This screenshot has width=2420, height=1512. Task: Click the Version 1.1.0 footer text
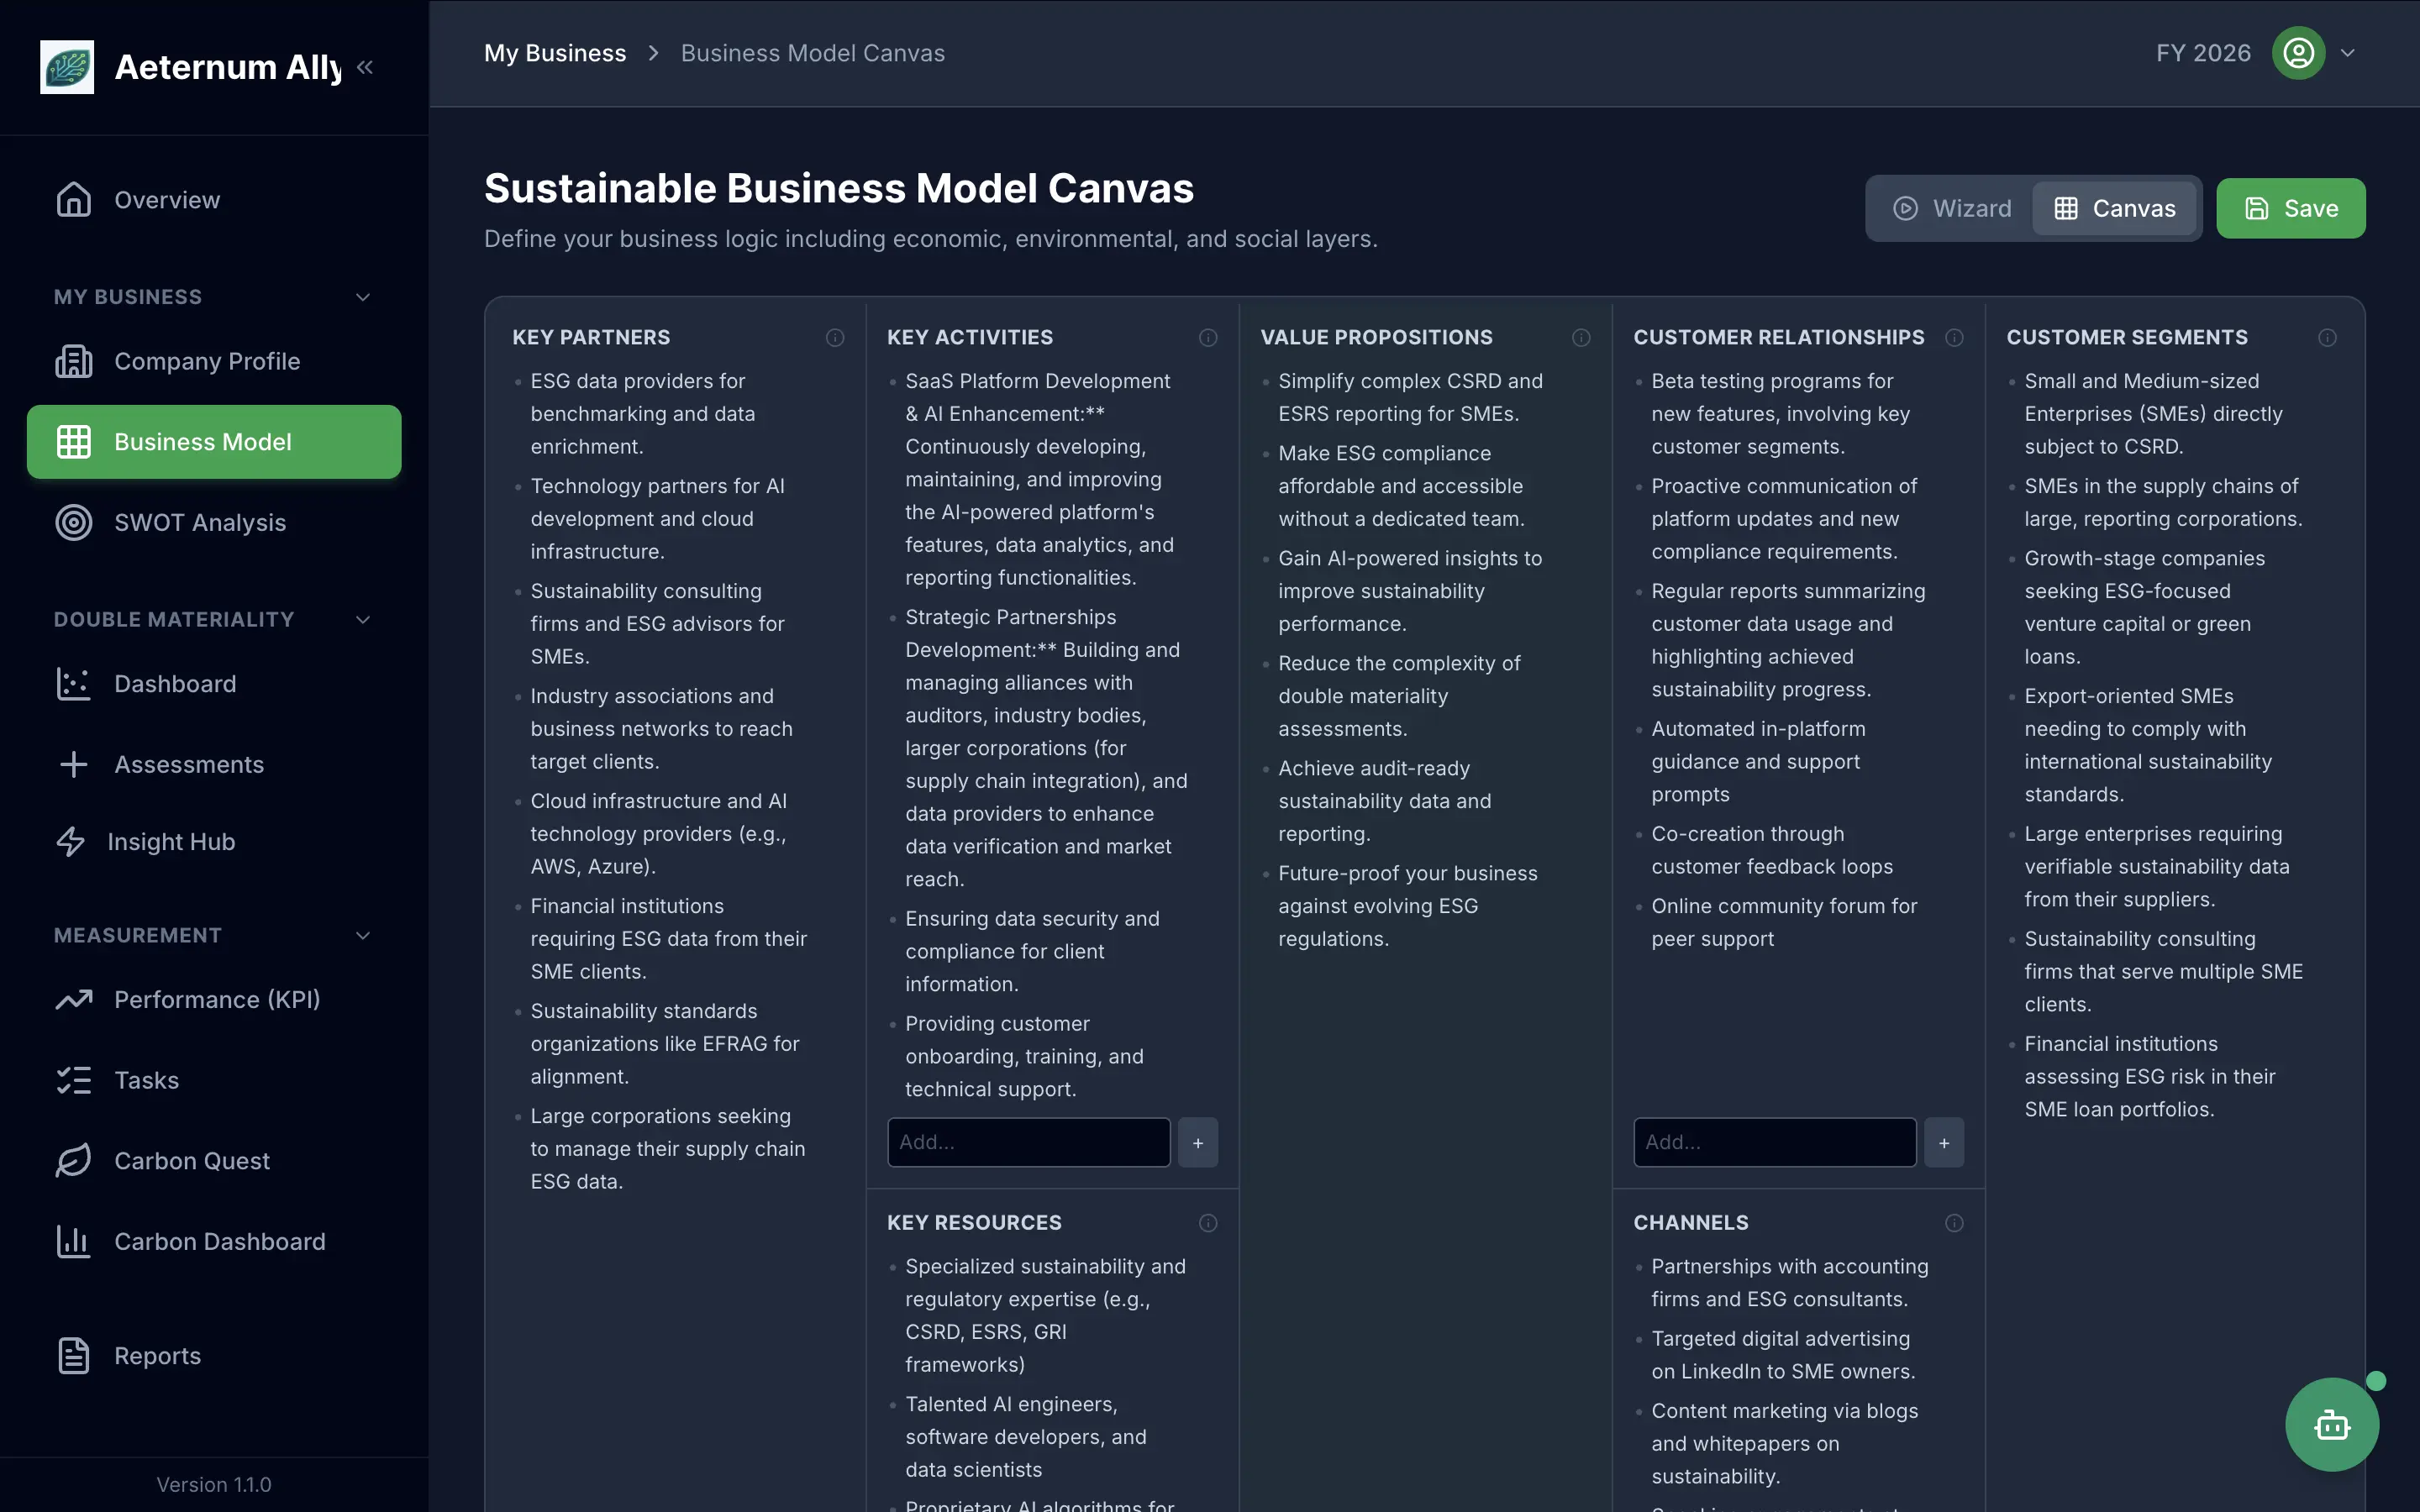point(214,1485)
